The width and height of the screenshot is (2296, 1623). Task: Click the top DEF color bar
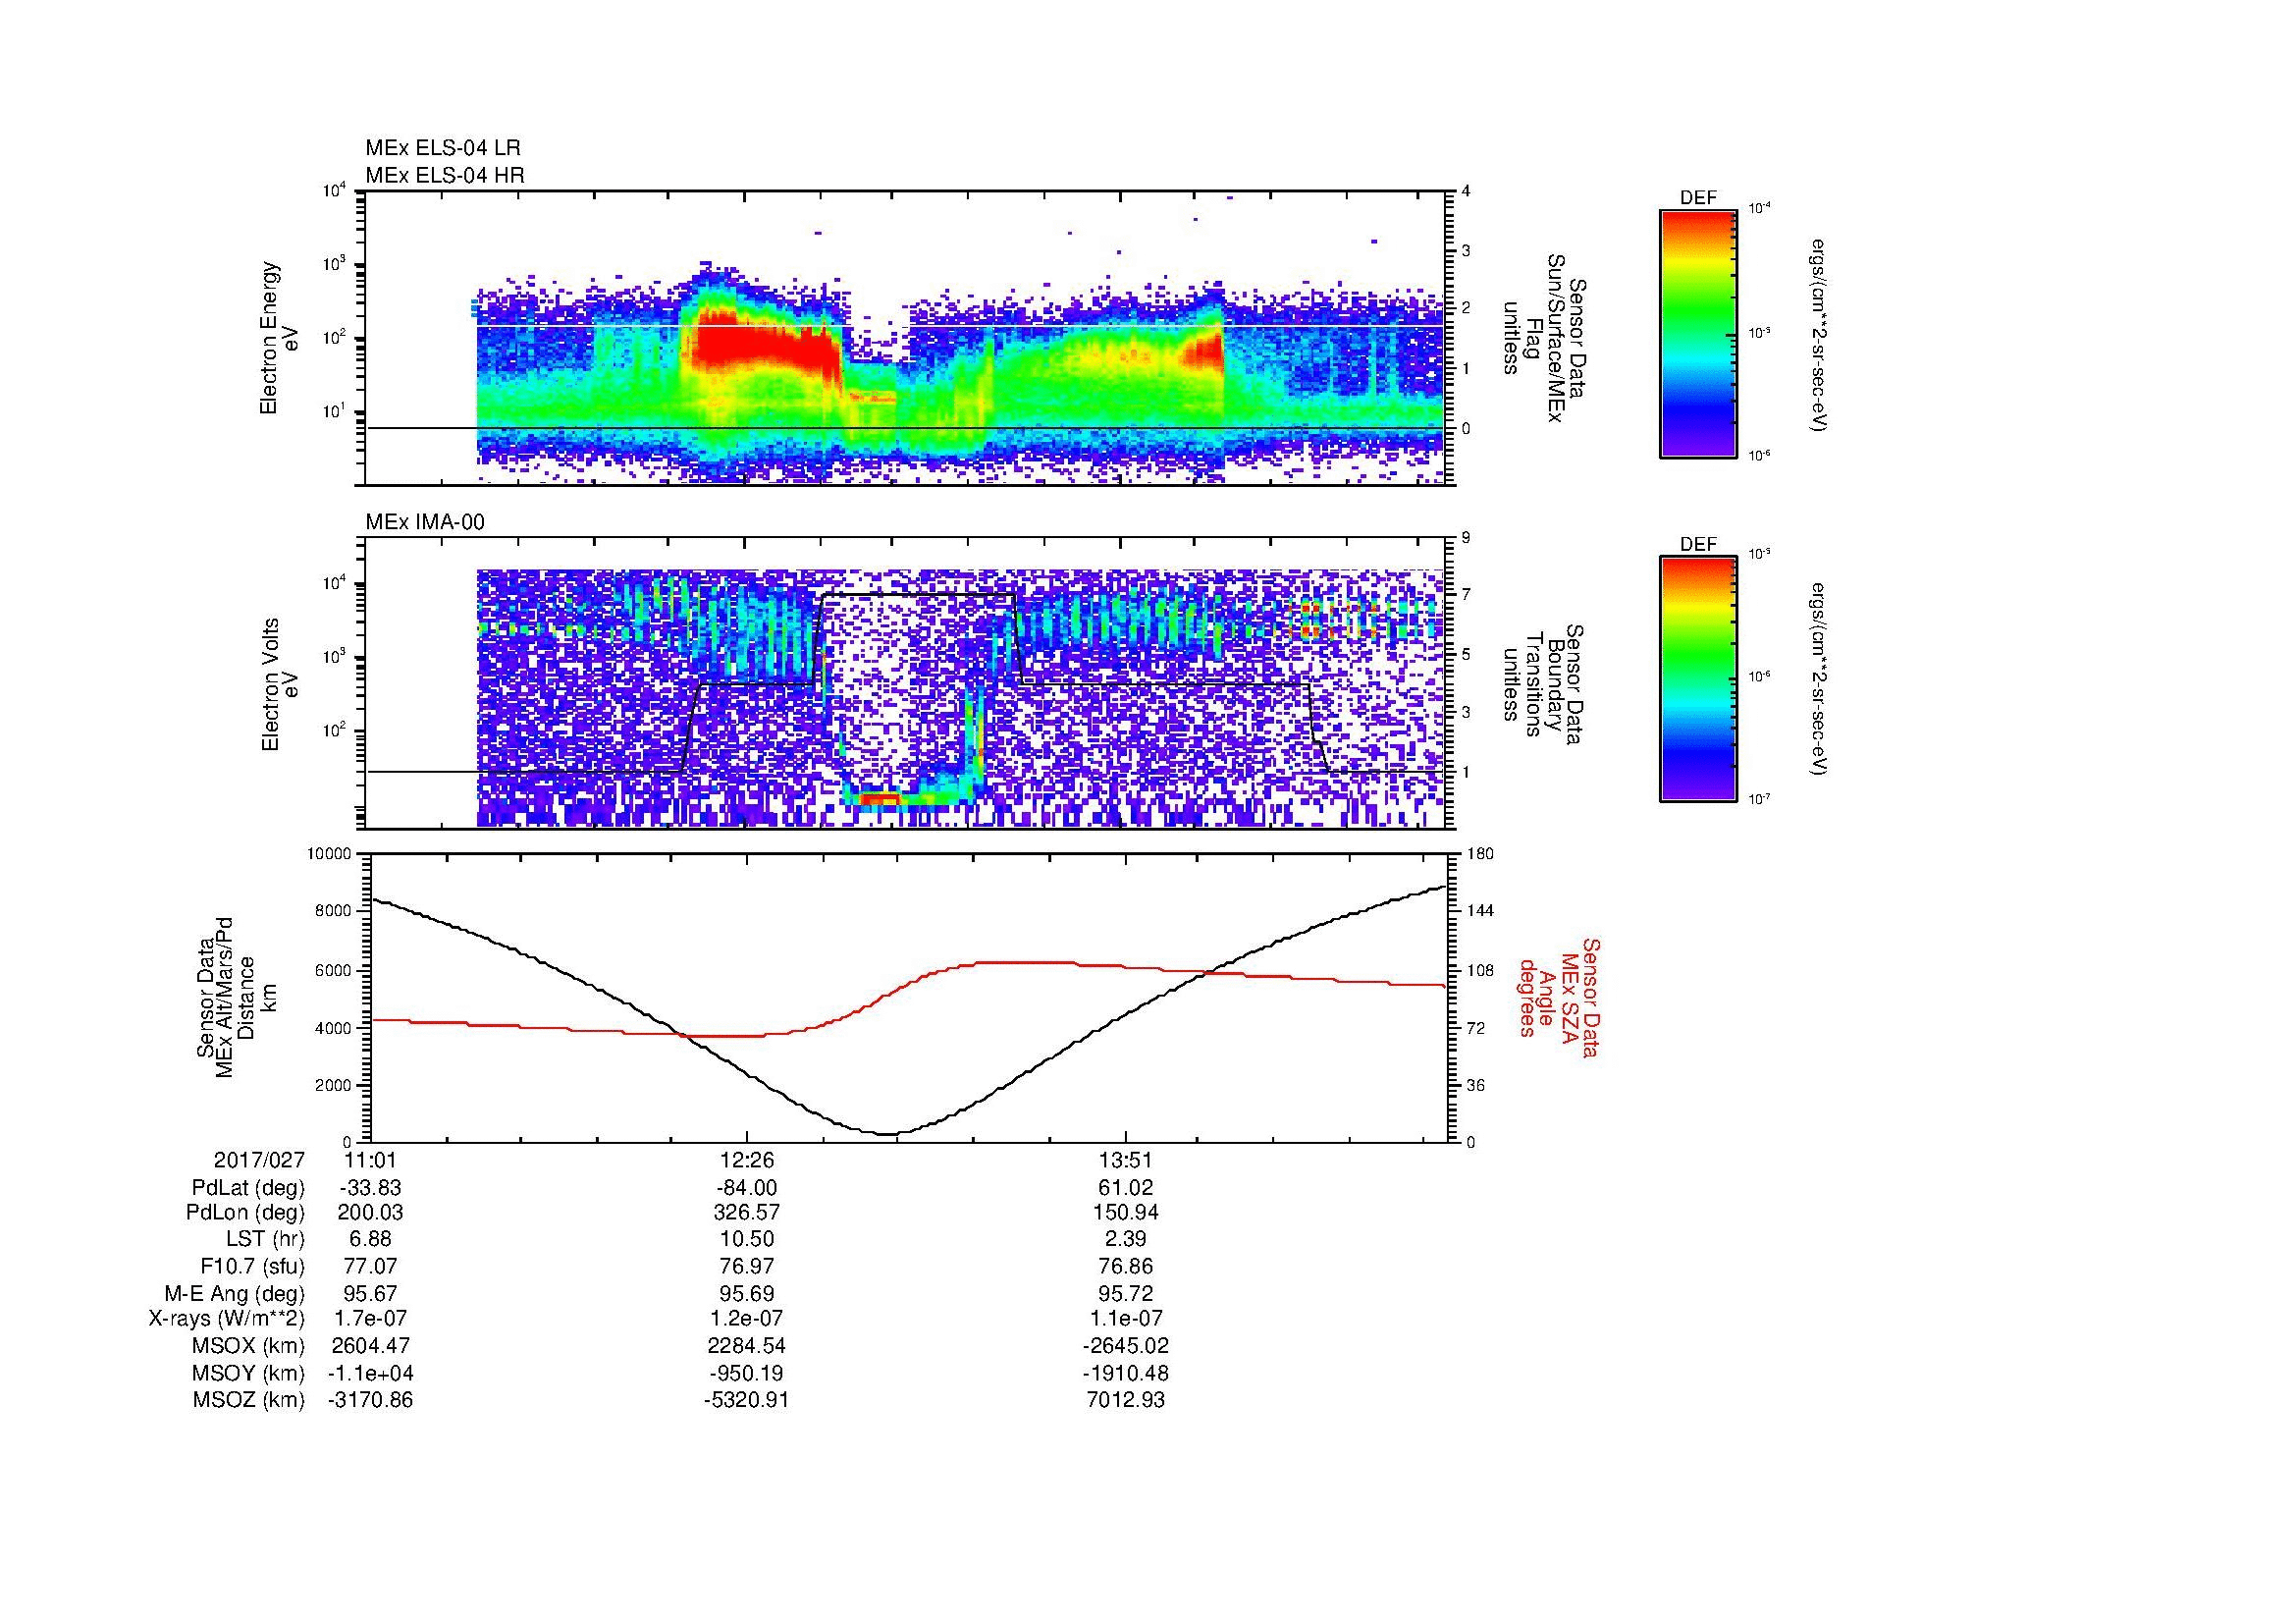click(x=1698, y=333)
